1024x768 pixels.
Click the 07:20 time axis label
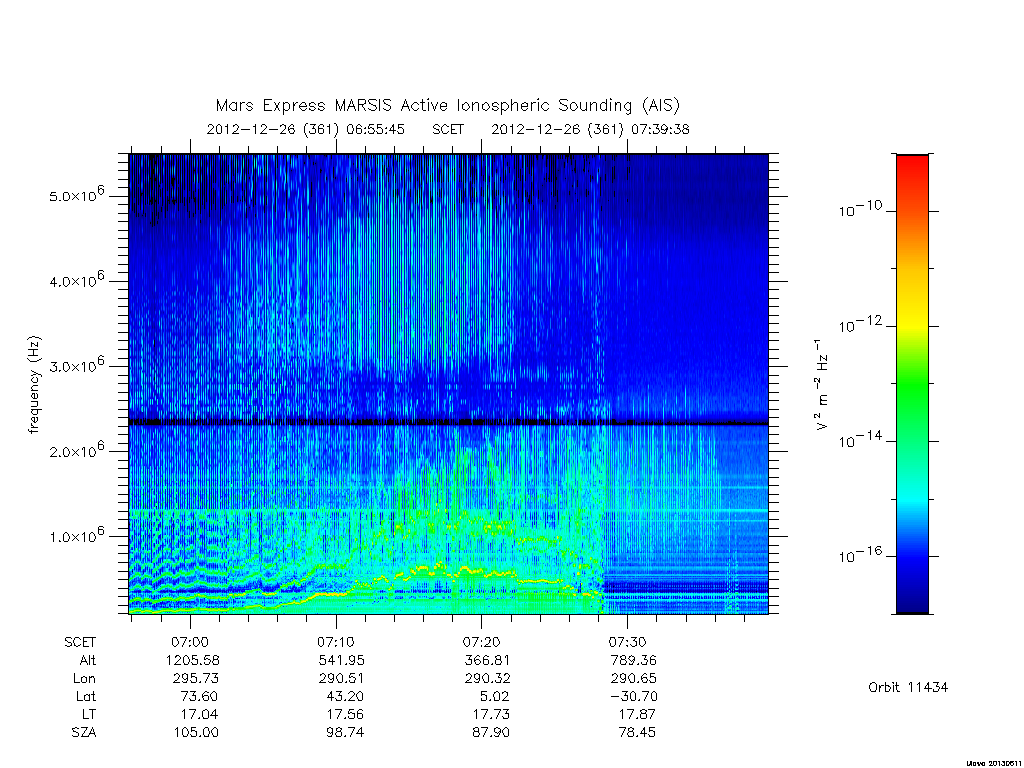tap(482, 642)
